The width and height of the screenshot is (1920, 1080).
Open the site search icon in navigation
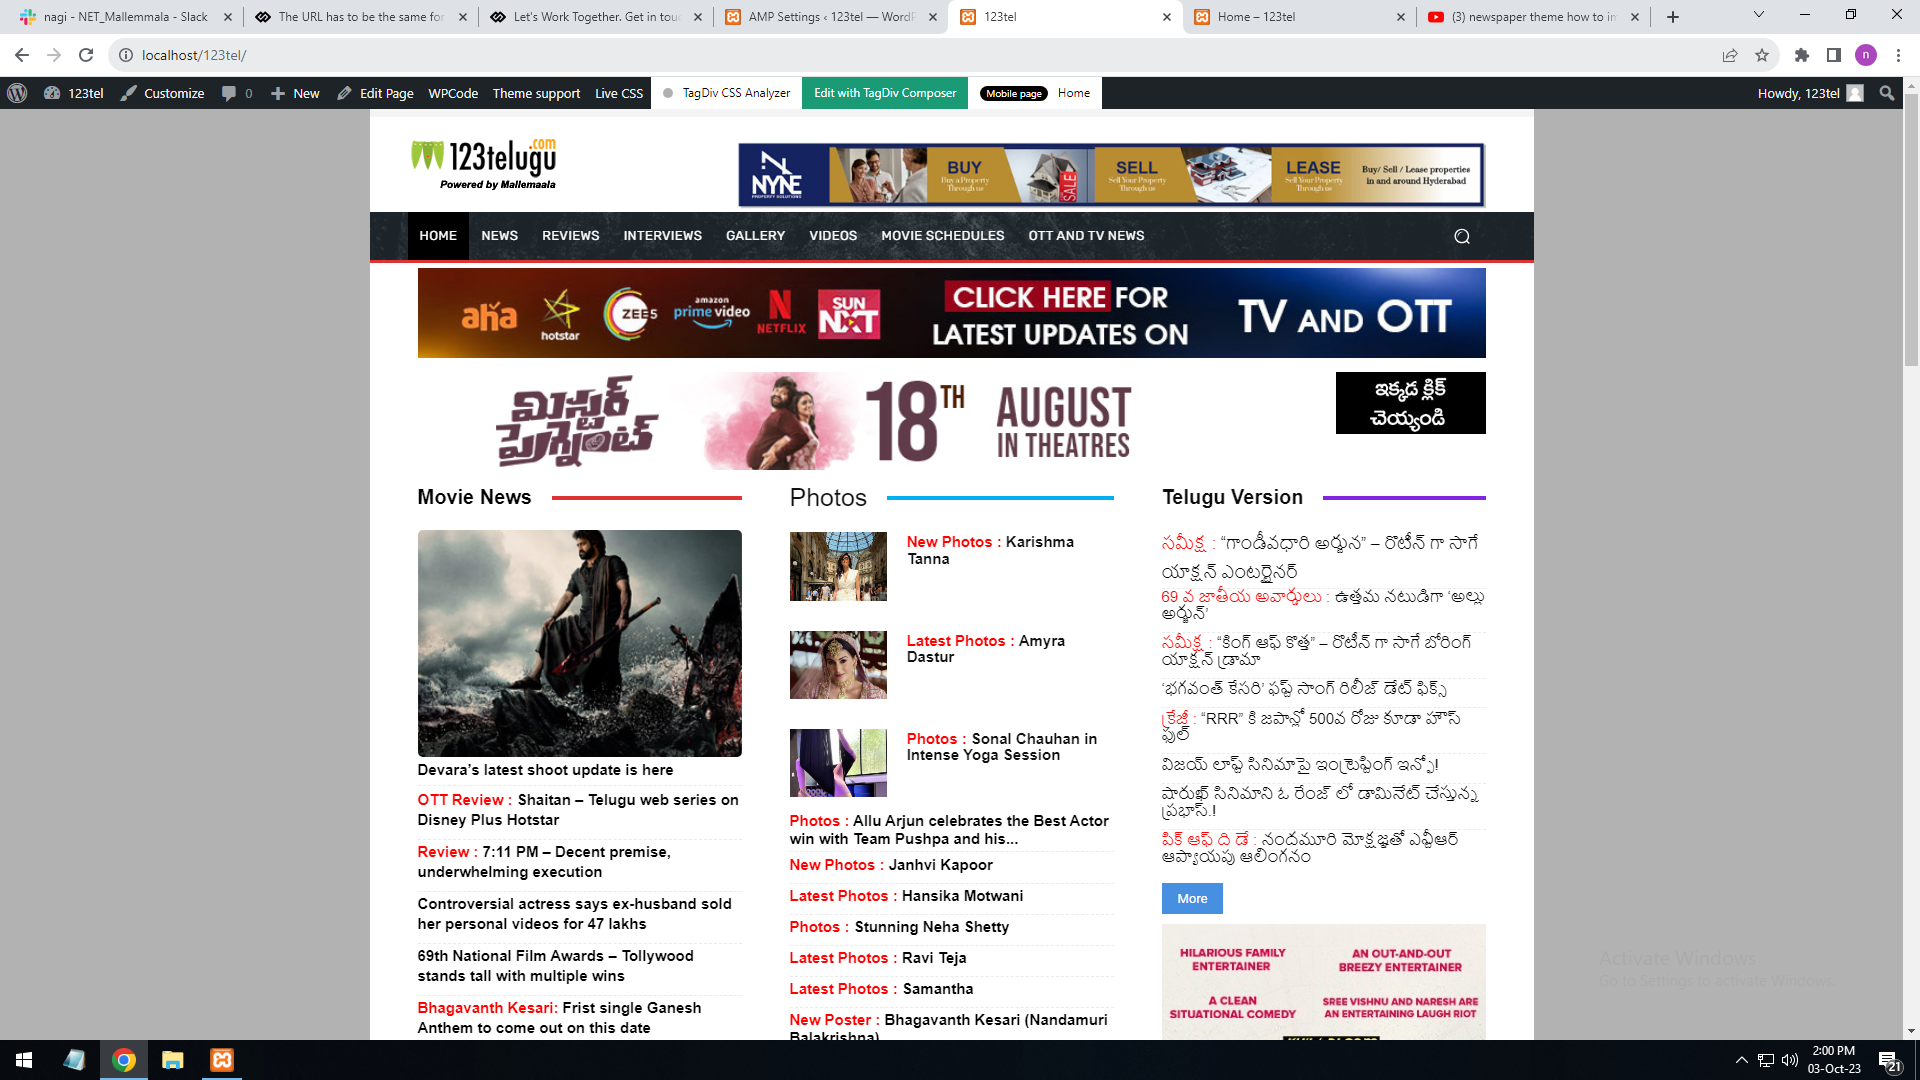(1462, 236)
